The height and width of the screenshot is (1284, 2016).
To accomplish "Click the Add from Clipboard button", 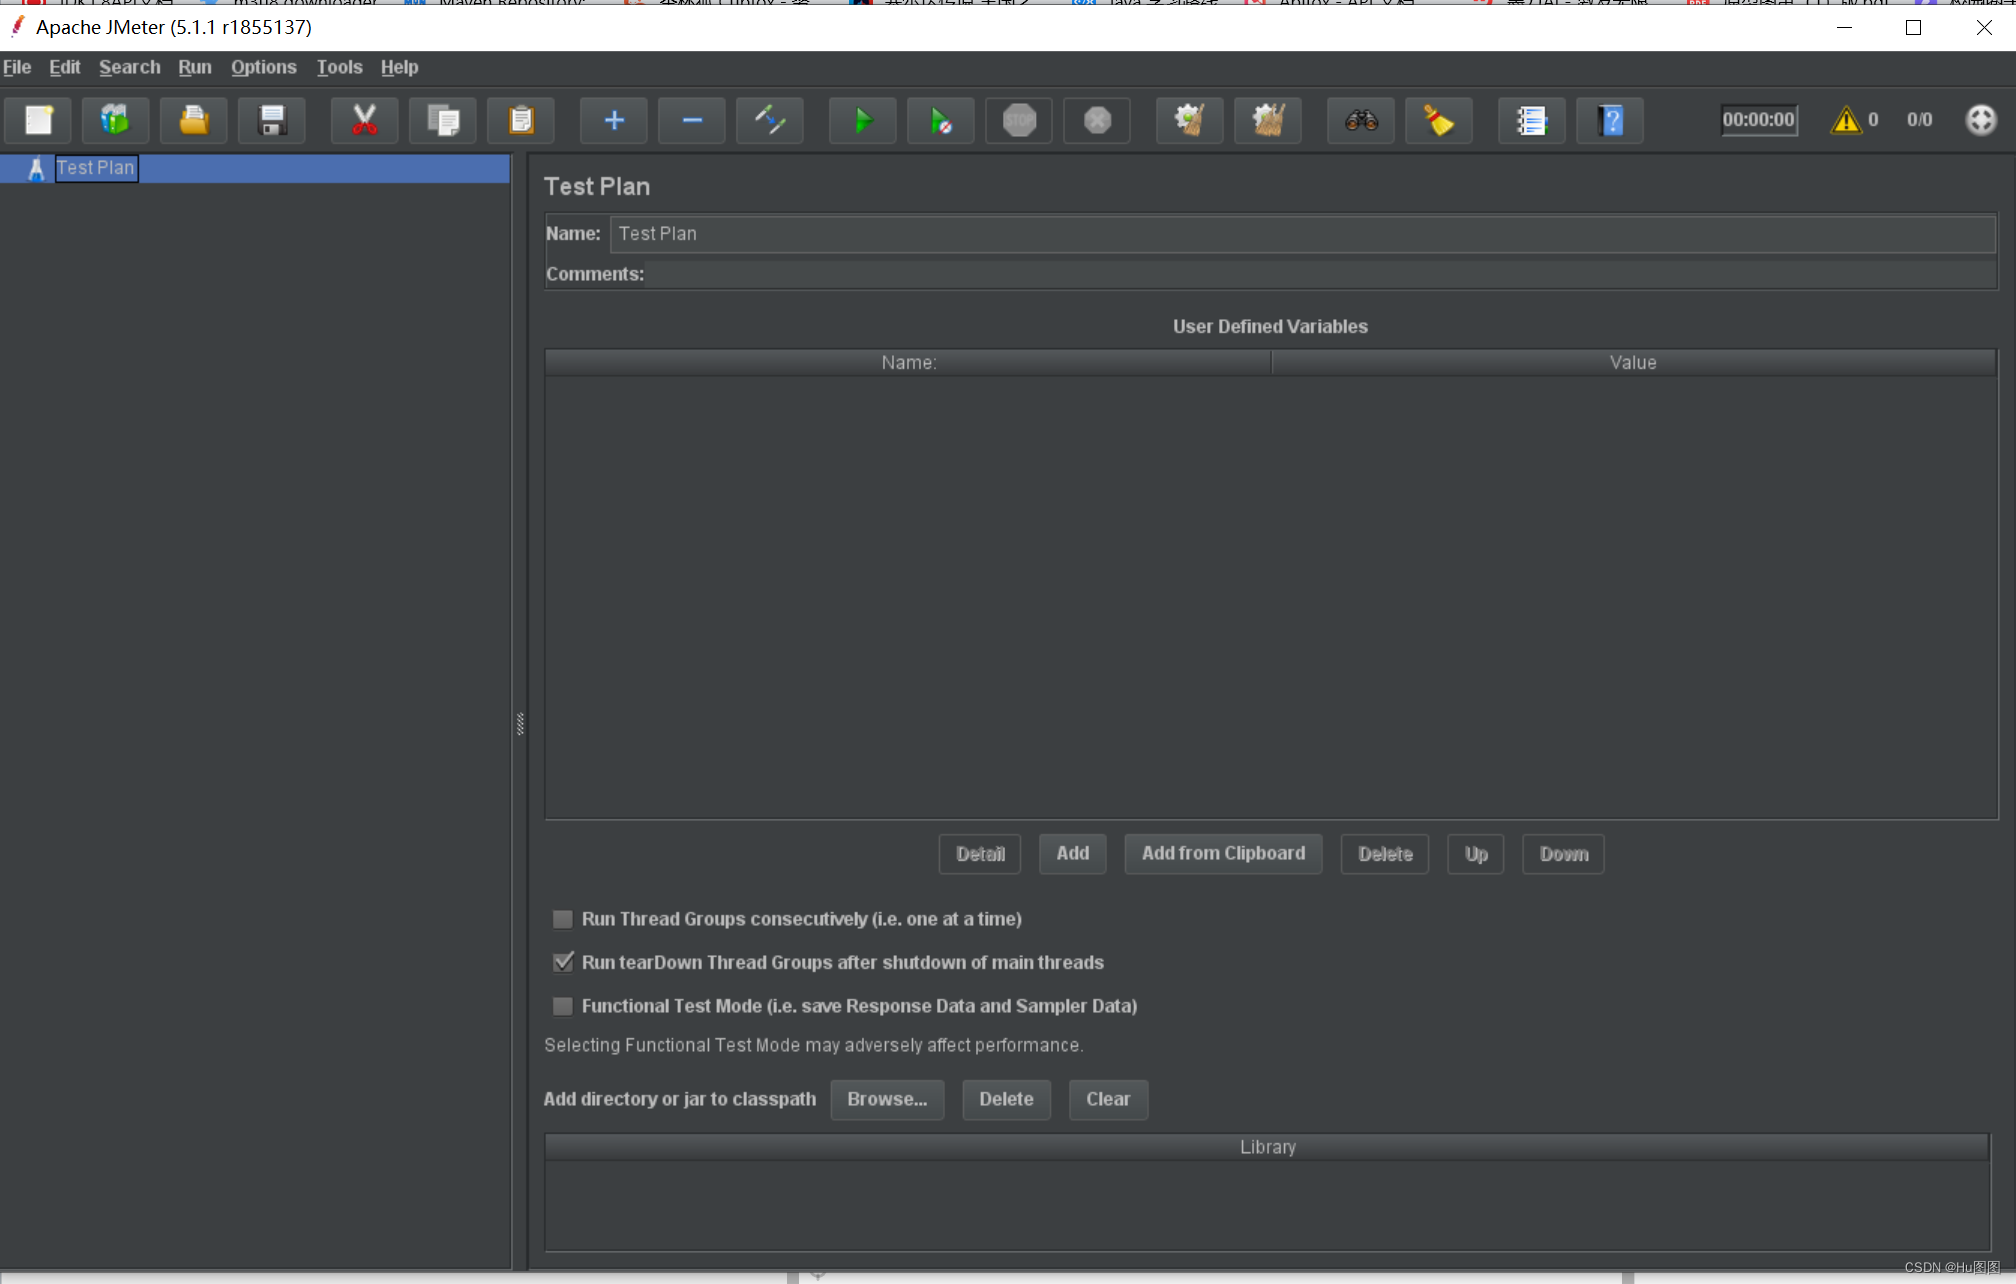I will tap(1224, 855).
